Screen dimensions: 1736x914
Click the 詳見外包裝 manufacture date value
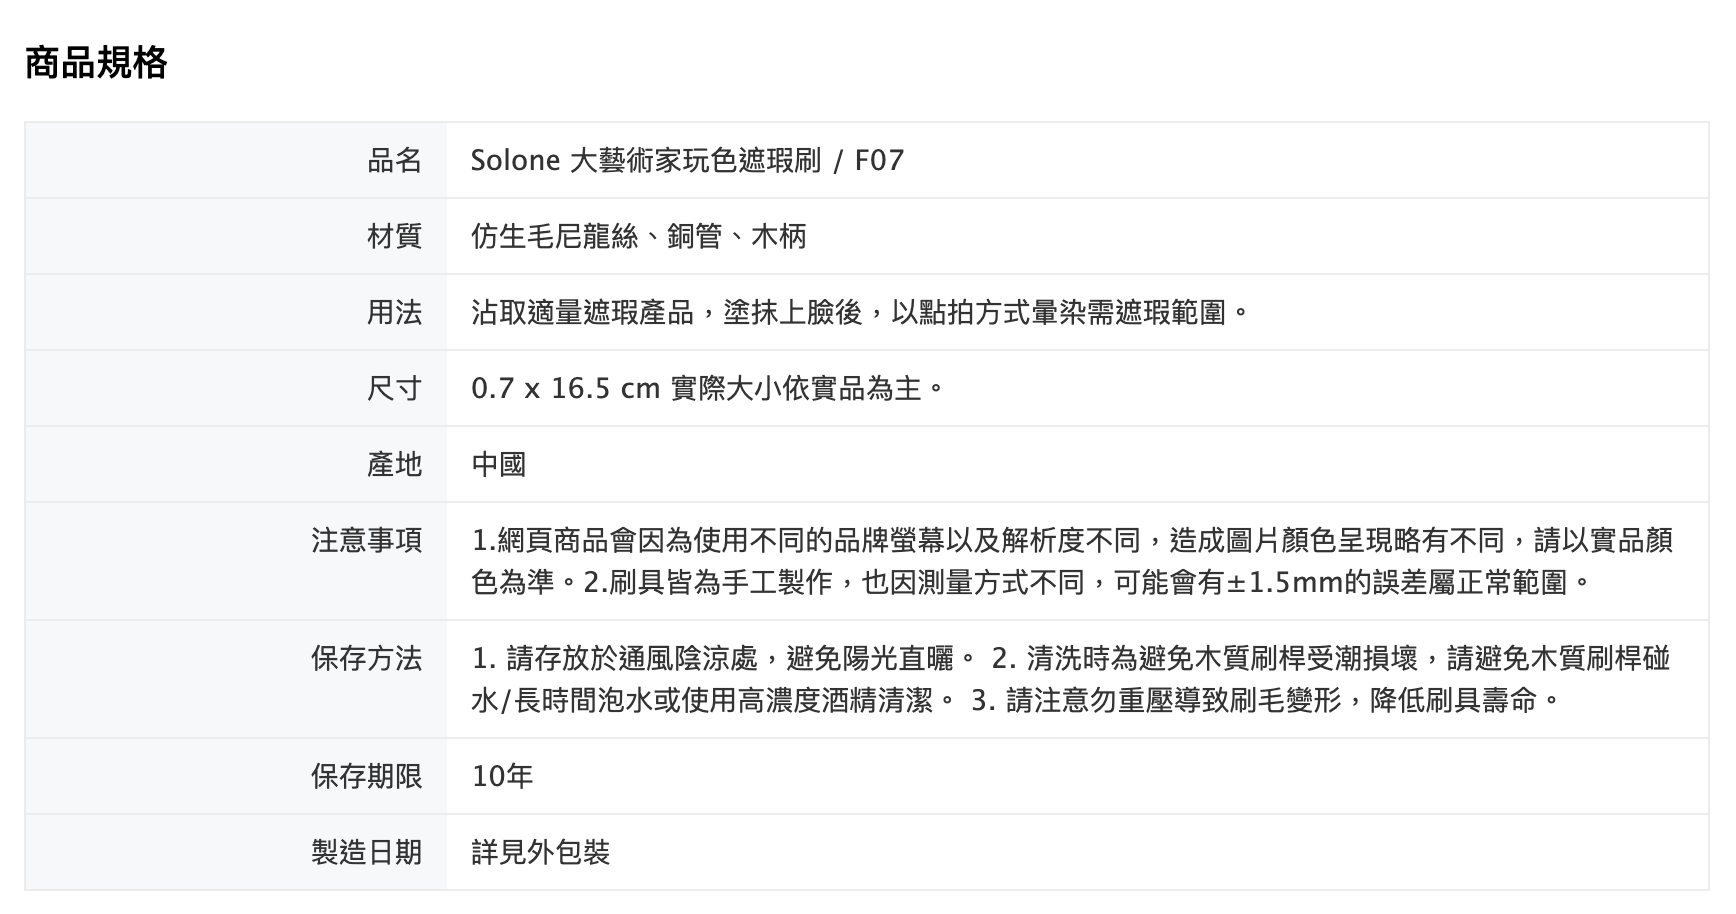(x=540, y=853)
